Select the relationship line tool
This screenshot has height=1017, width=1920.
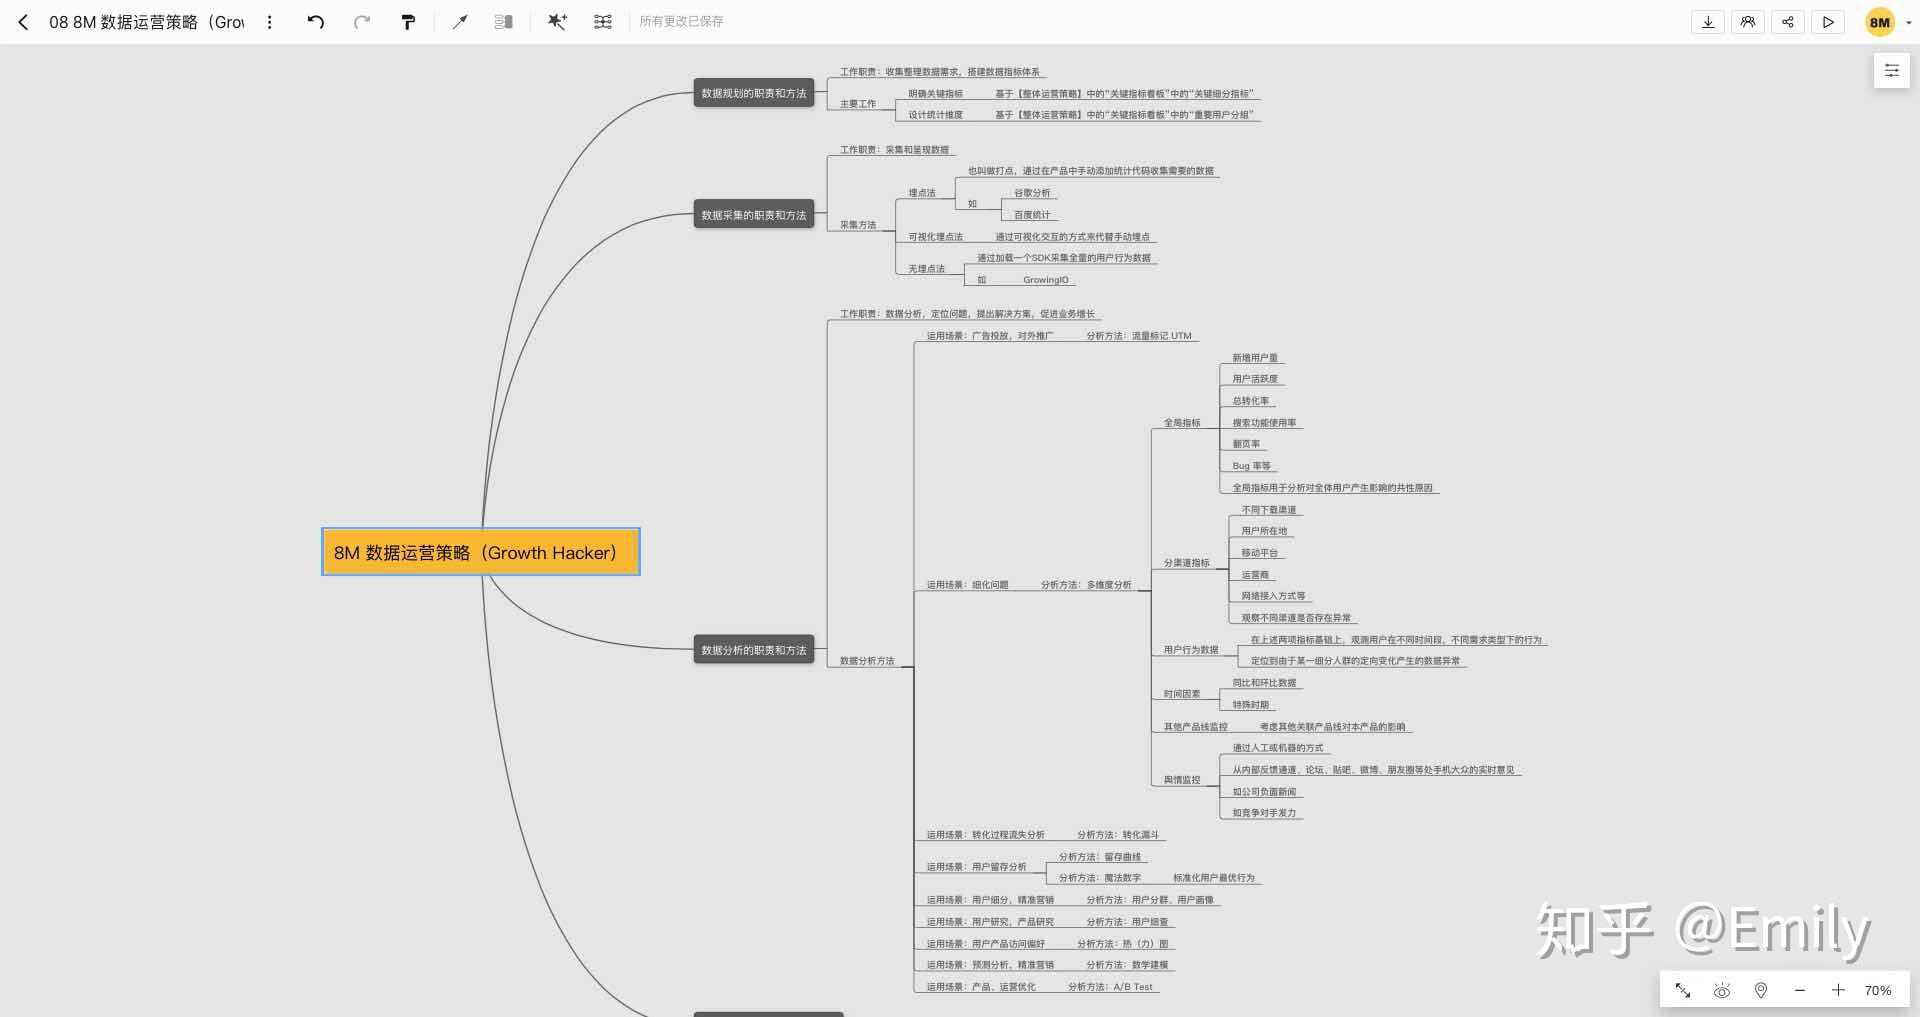460,22
